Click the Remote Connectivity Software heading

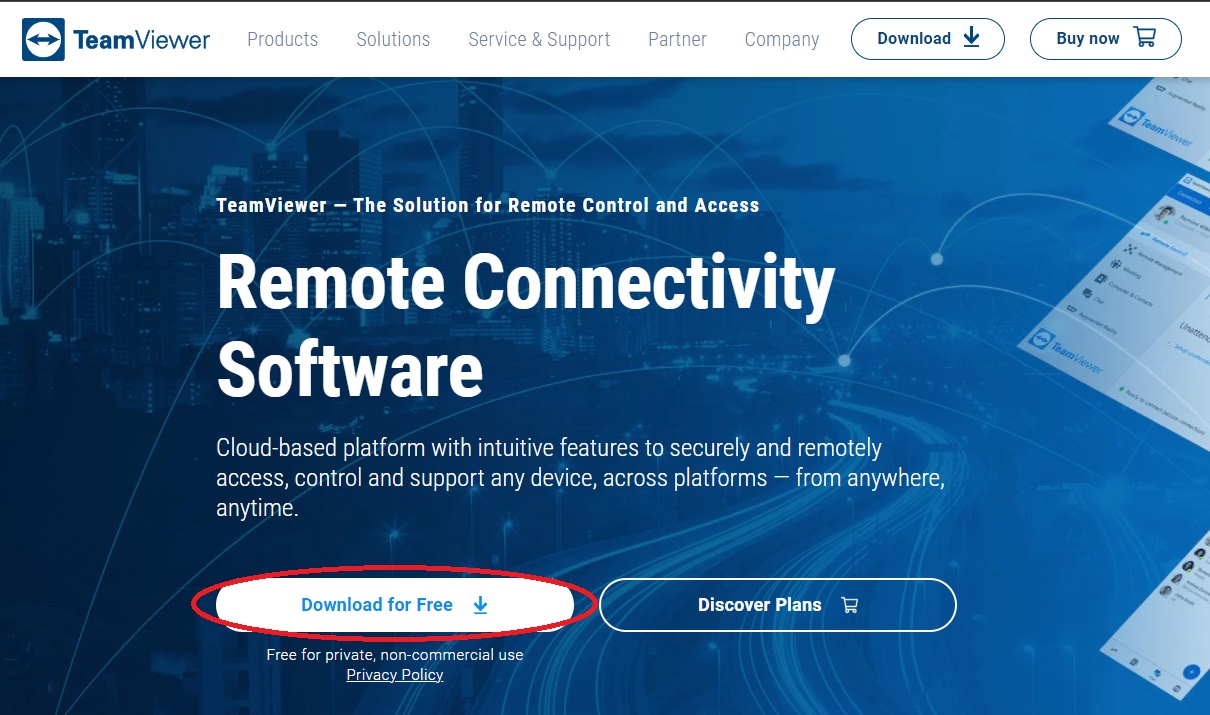(526, 325)
